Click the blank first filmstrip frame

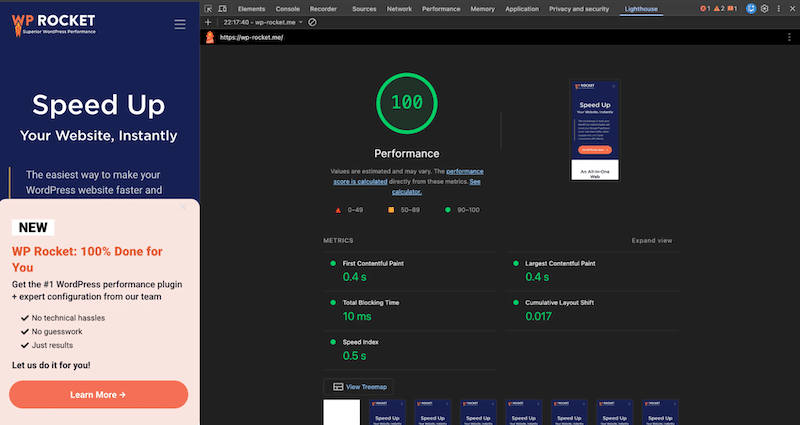342,412
